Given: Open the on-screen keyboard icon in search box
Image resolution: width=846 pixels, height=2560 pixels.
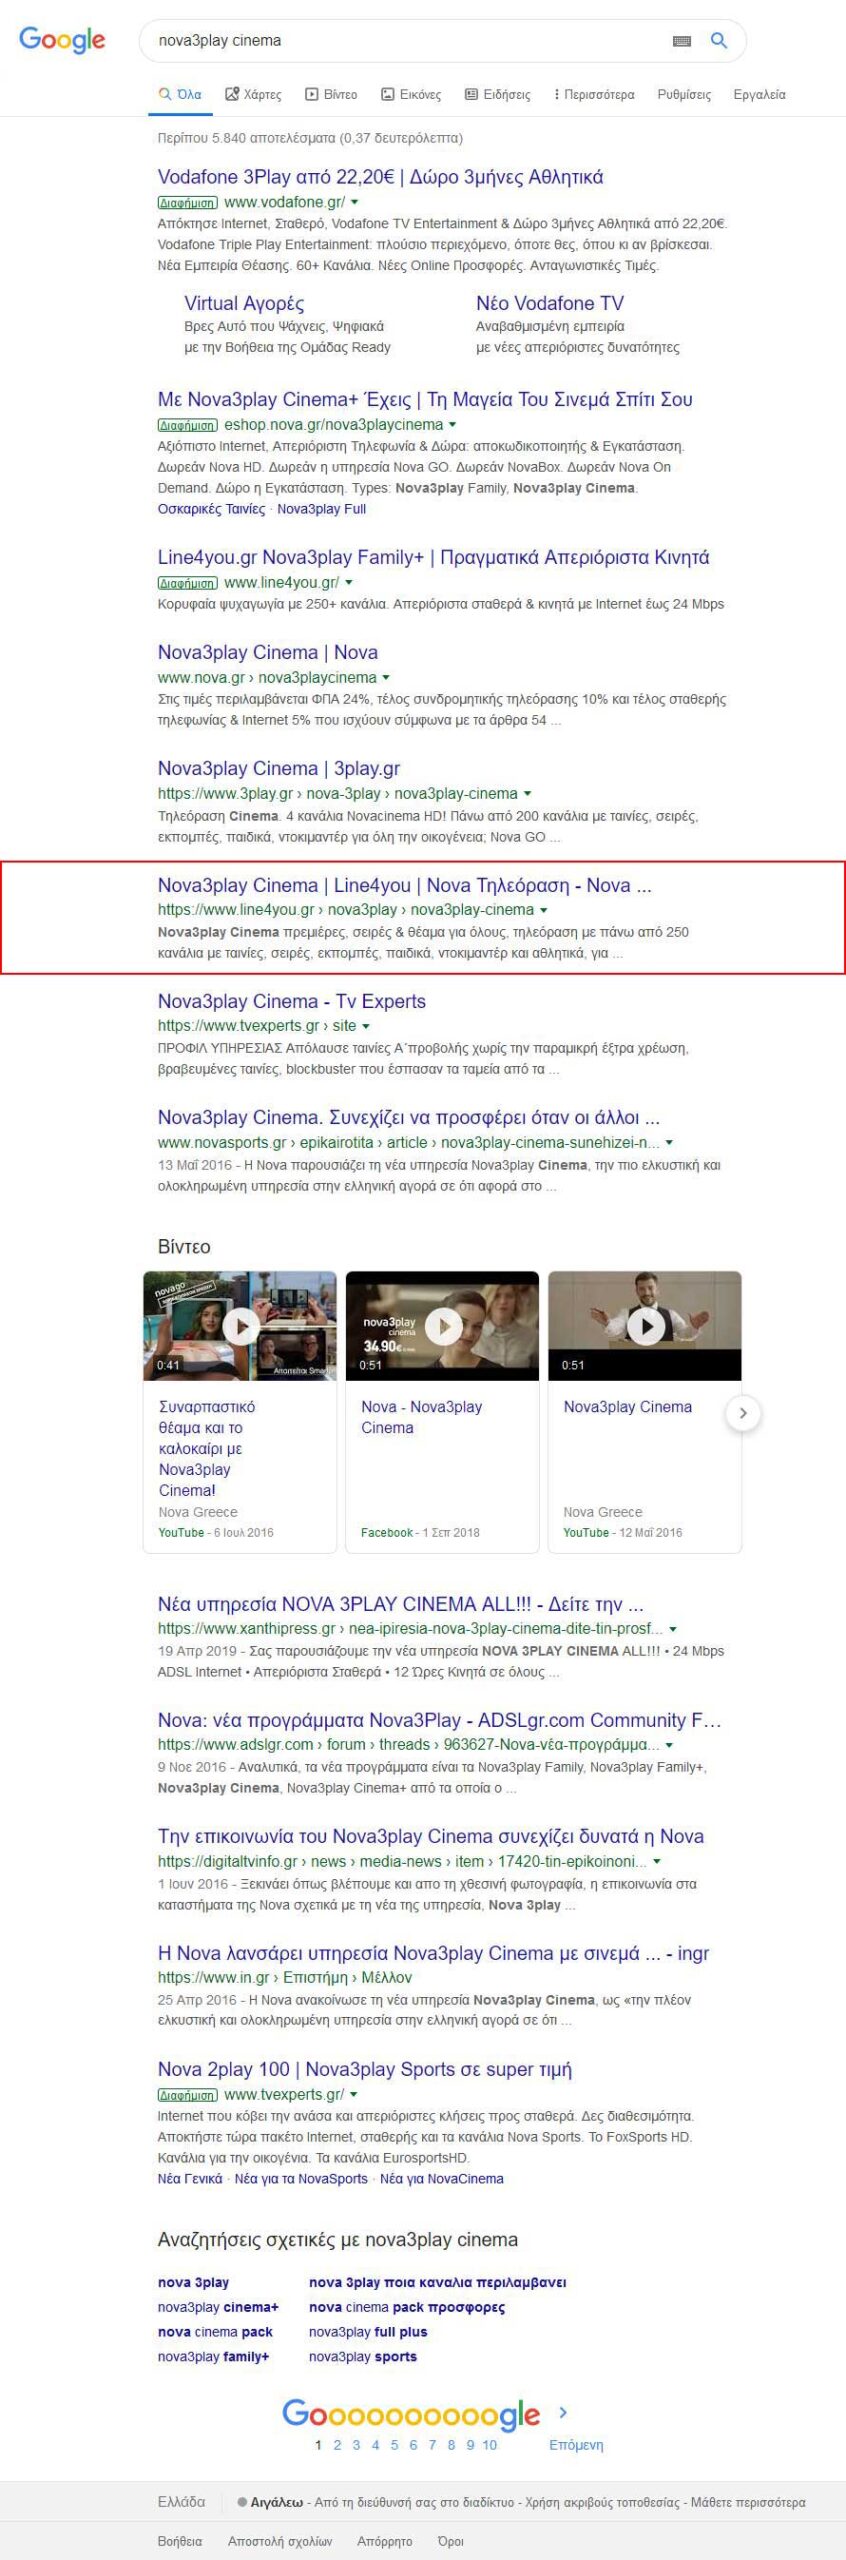Looking at the screenshot, I should coord(682,41).
